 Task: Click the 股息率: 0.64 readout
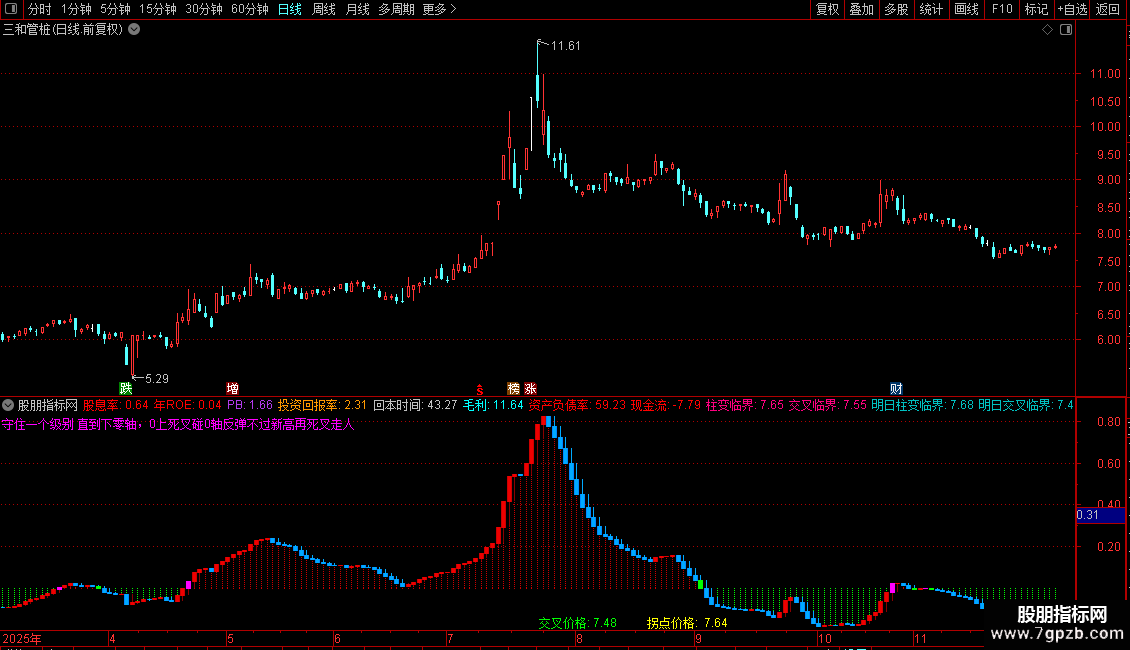click(x=116, y=405)
